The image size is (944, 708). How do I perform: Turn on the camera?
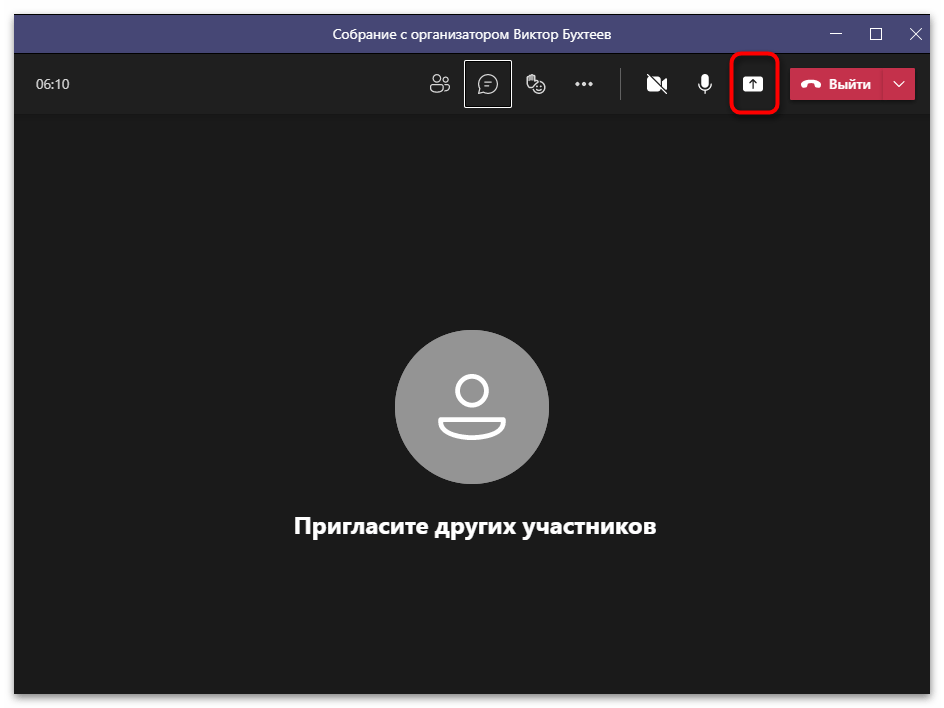pos(657,84)
